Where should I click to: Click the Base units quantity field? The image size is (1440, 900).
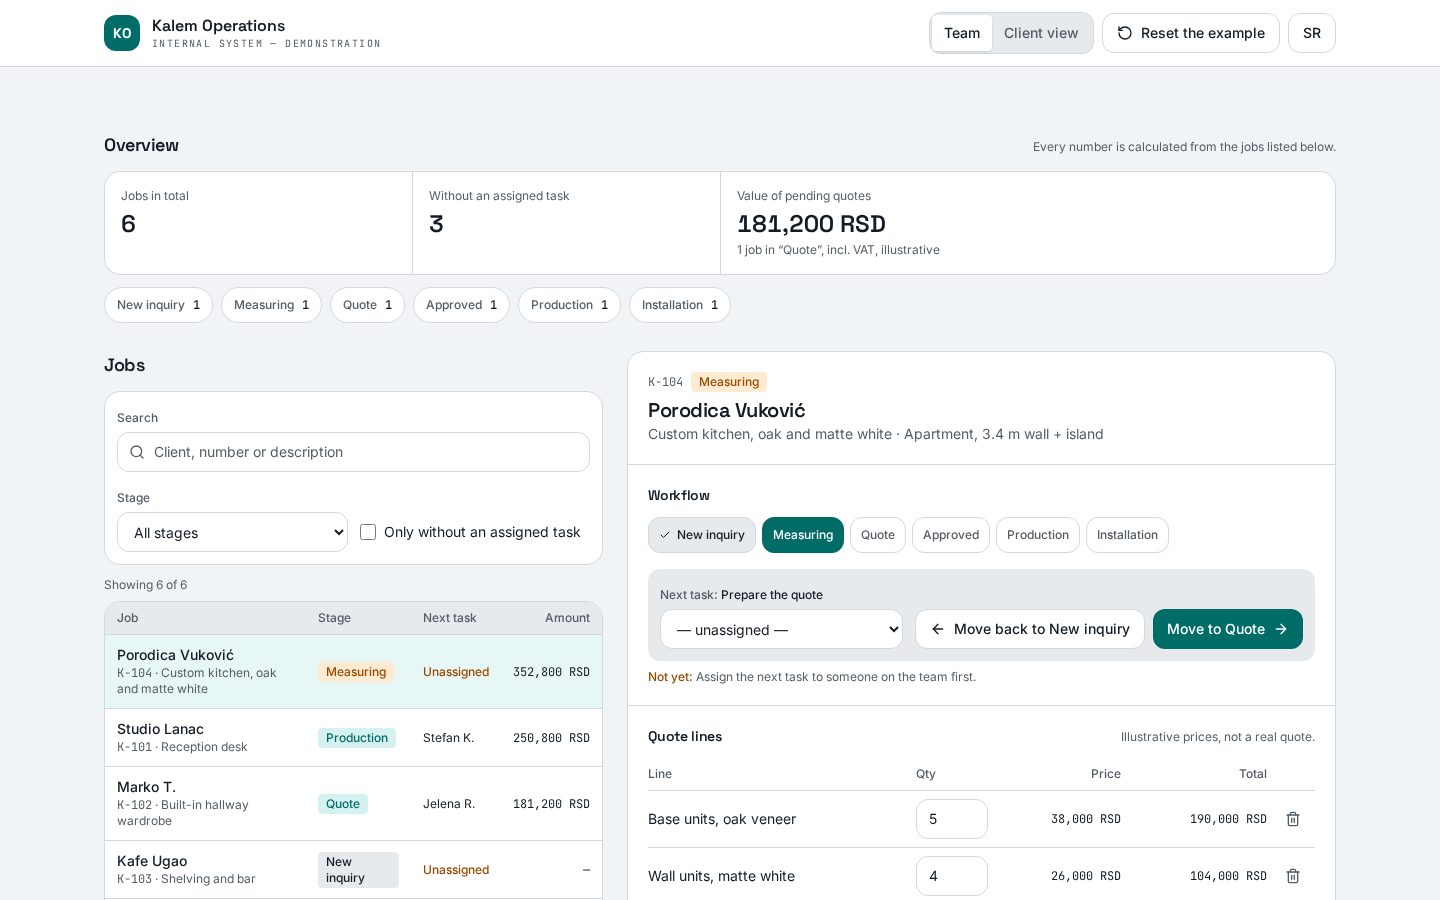[x=951, y=819]
